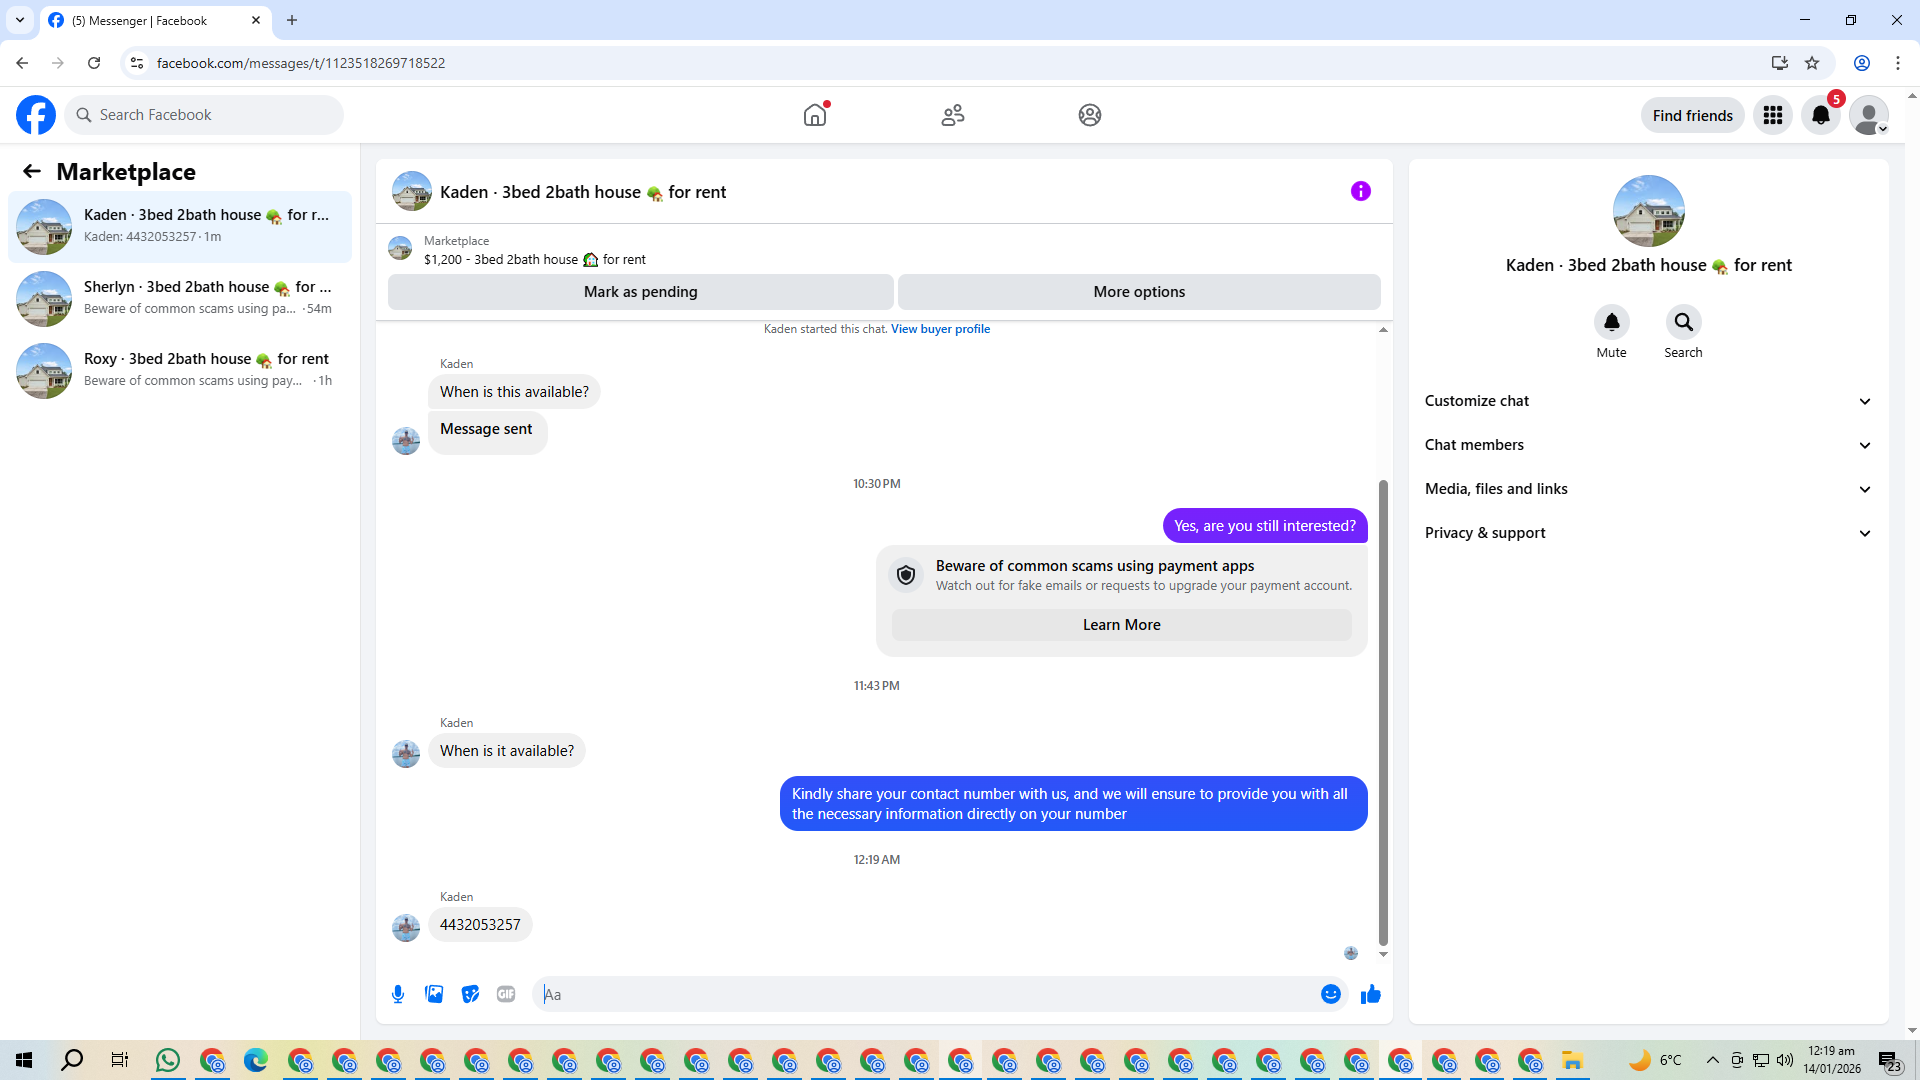This screenshot has width=1920, height=1080.
Task: Open WhatsApp from the Windows taskbar
Action: (x=168, y=1060)
